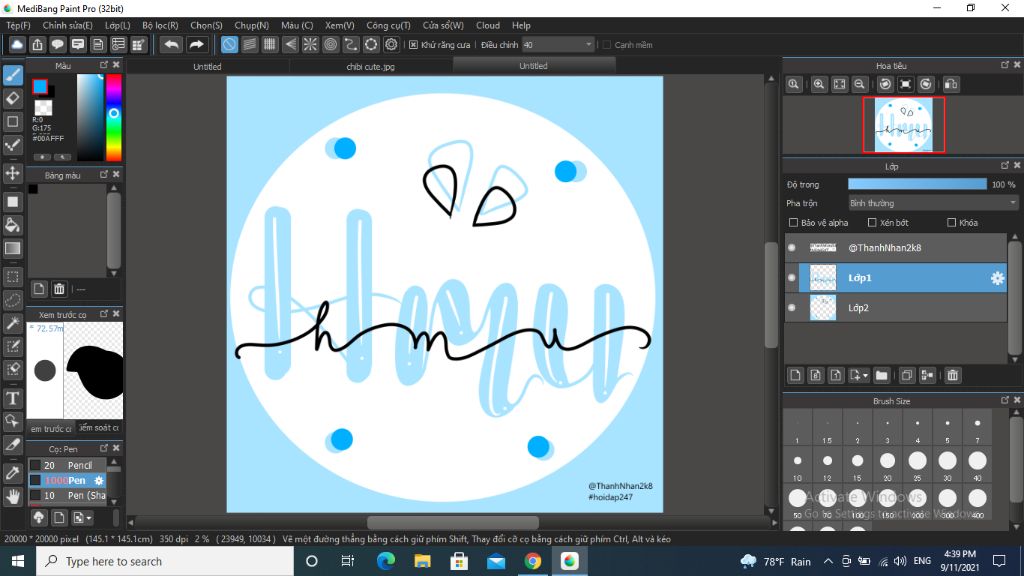The height and width of the screenshot is (576, 1024).
Task: Click the Type here to search box
Action: click(x=165, y=561)
